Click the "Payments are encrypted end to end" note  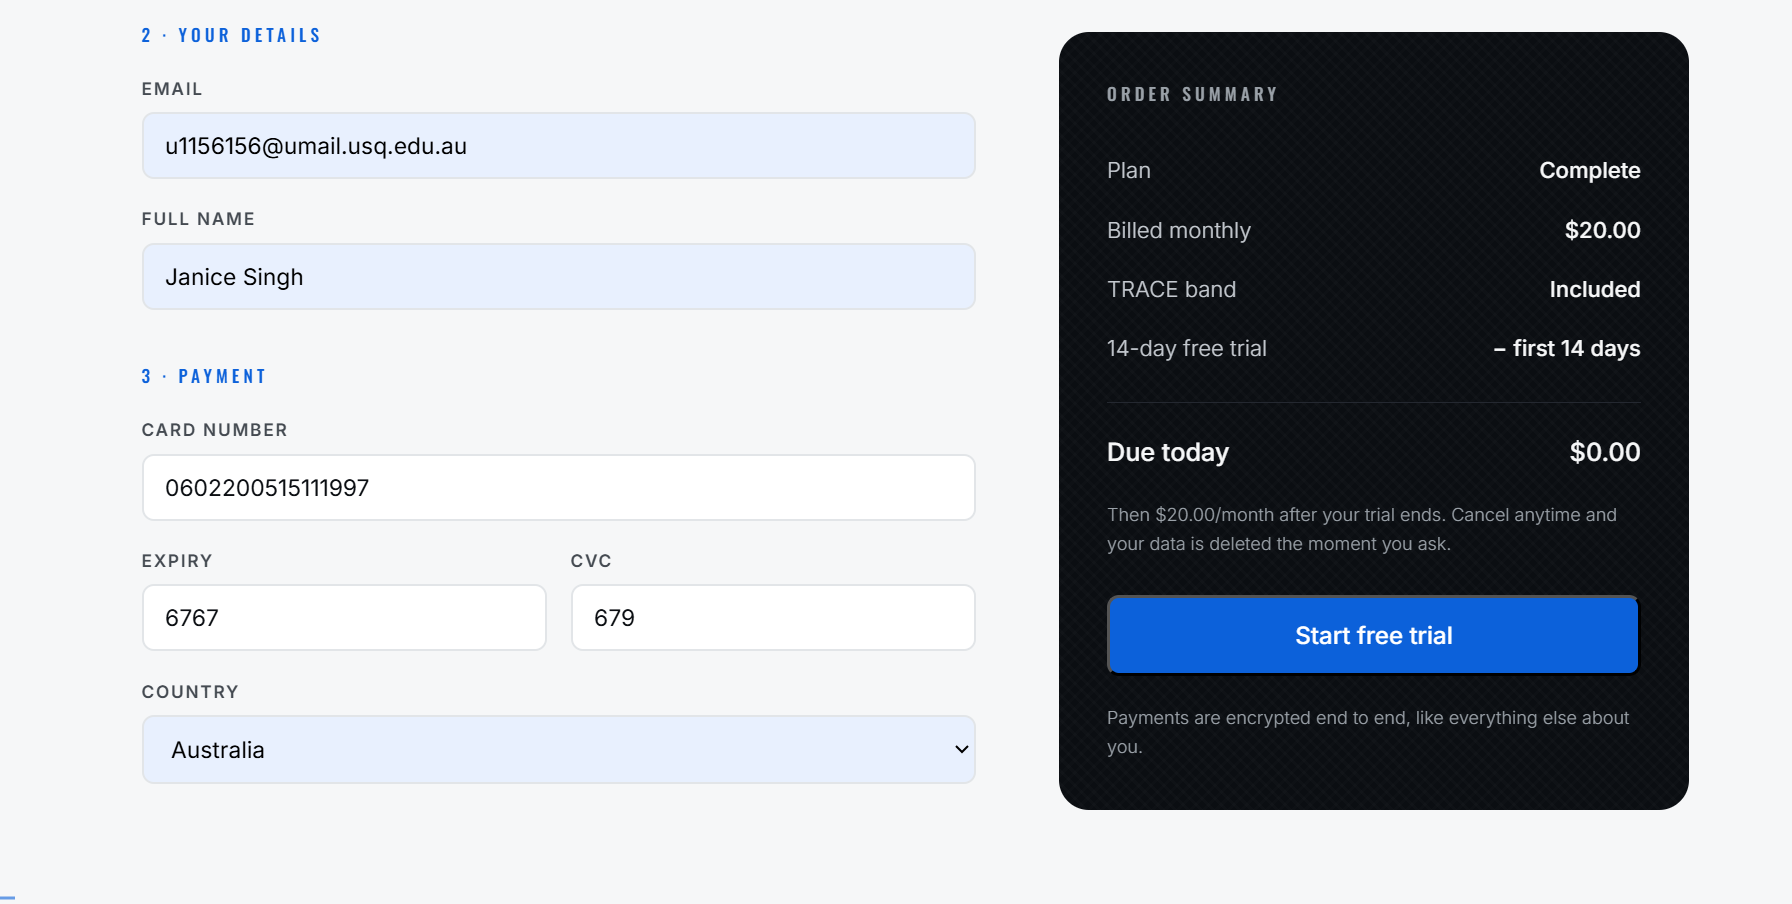pos(1367,732)
